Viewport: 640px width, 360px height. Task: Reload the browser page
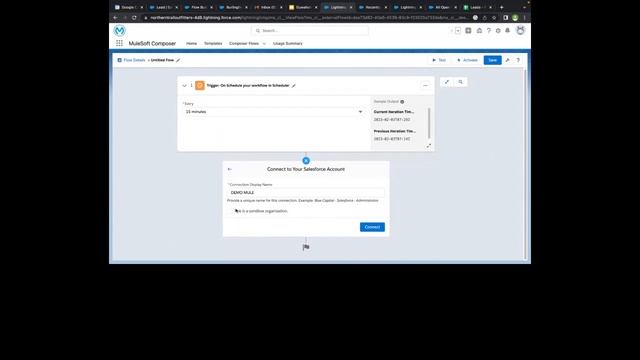(134, 18)
